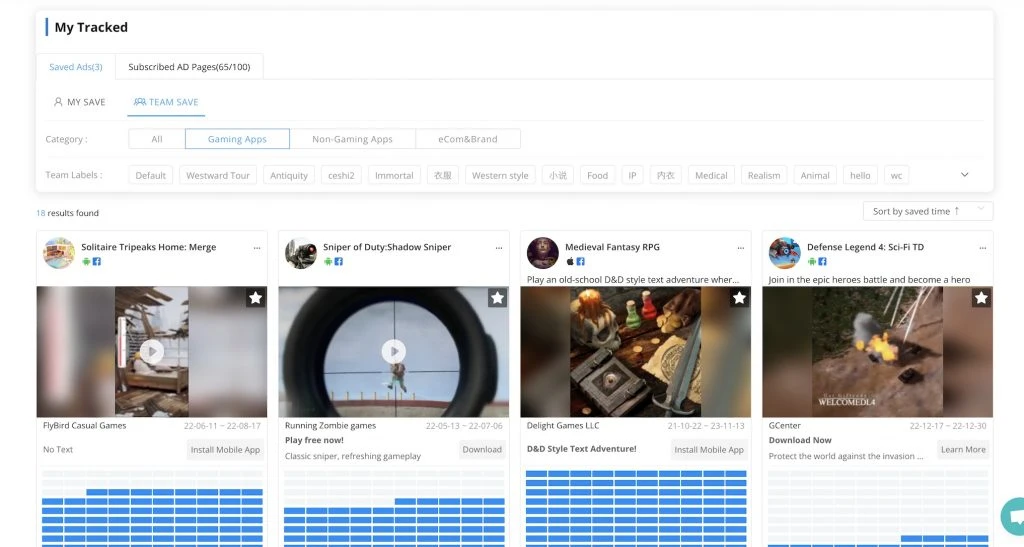1024x547 pixels.
Task: Open the Sort by saved time dropdown
Action: [x=927, y=211]
